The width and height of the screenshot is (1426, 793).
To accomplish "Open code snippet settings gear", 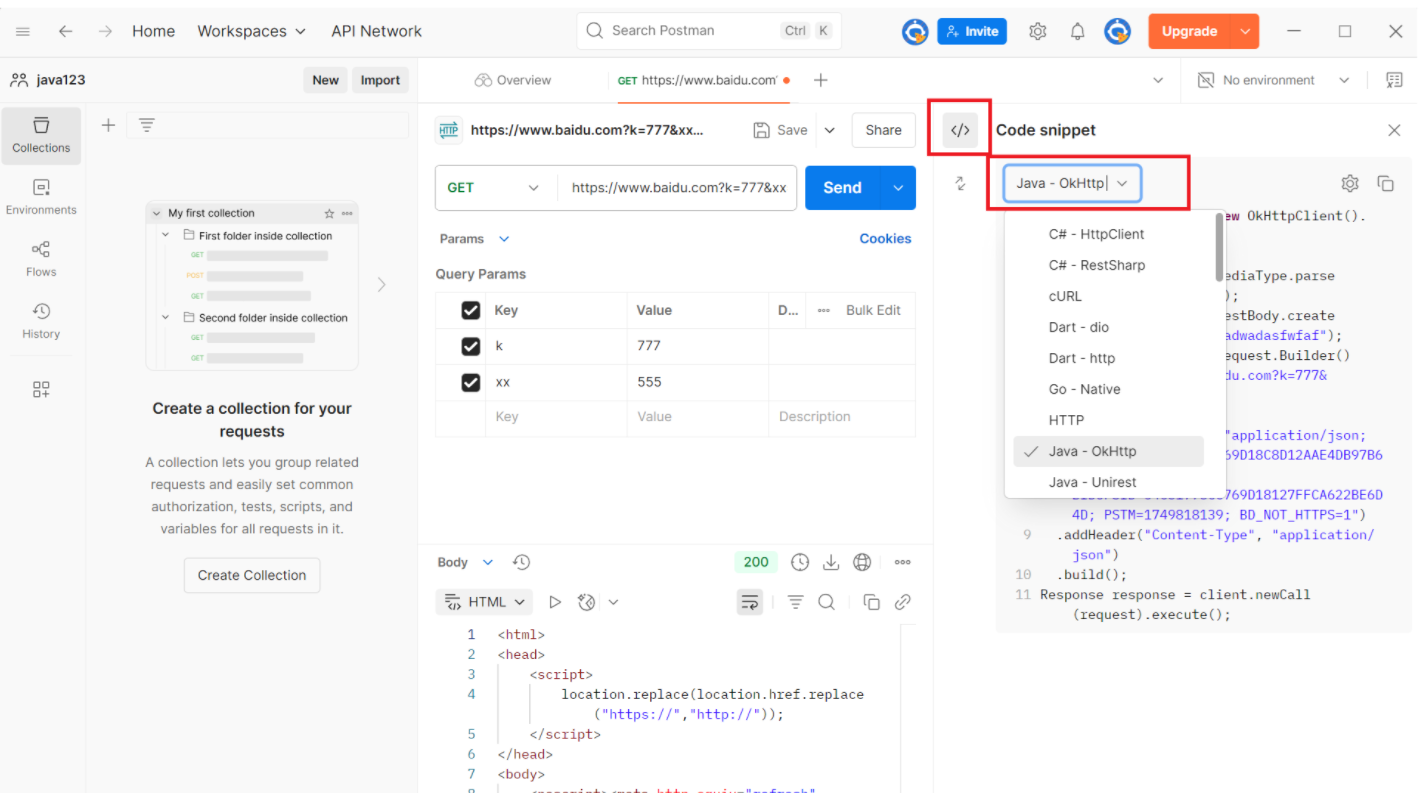I will click(x=1350, y=183).
